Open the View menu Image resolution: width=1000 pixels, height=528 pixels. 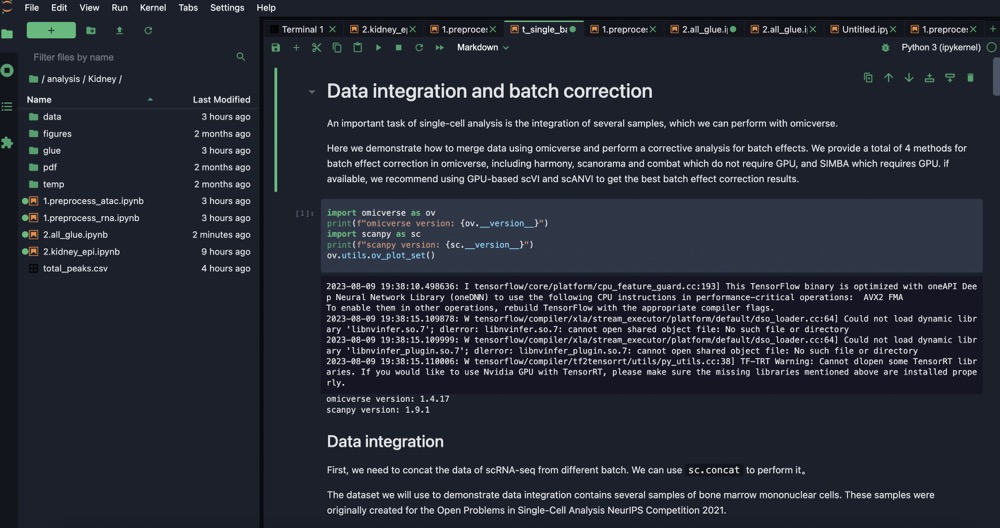89,8
